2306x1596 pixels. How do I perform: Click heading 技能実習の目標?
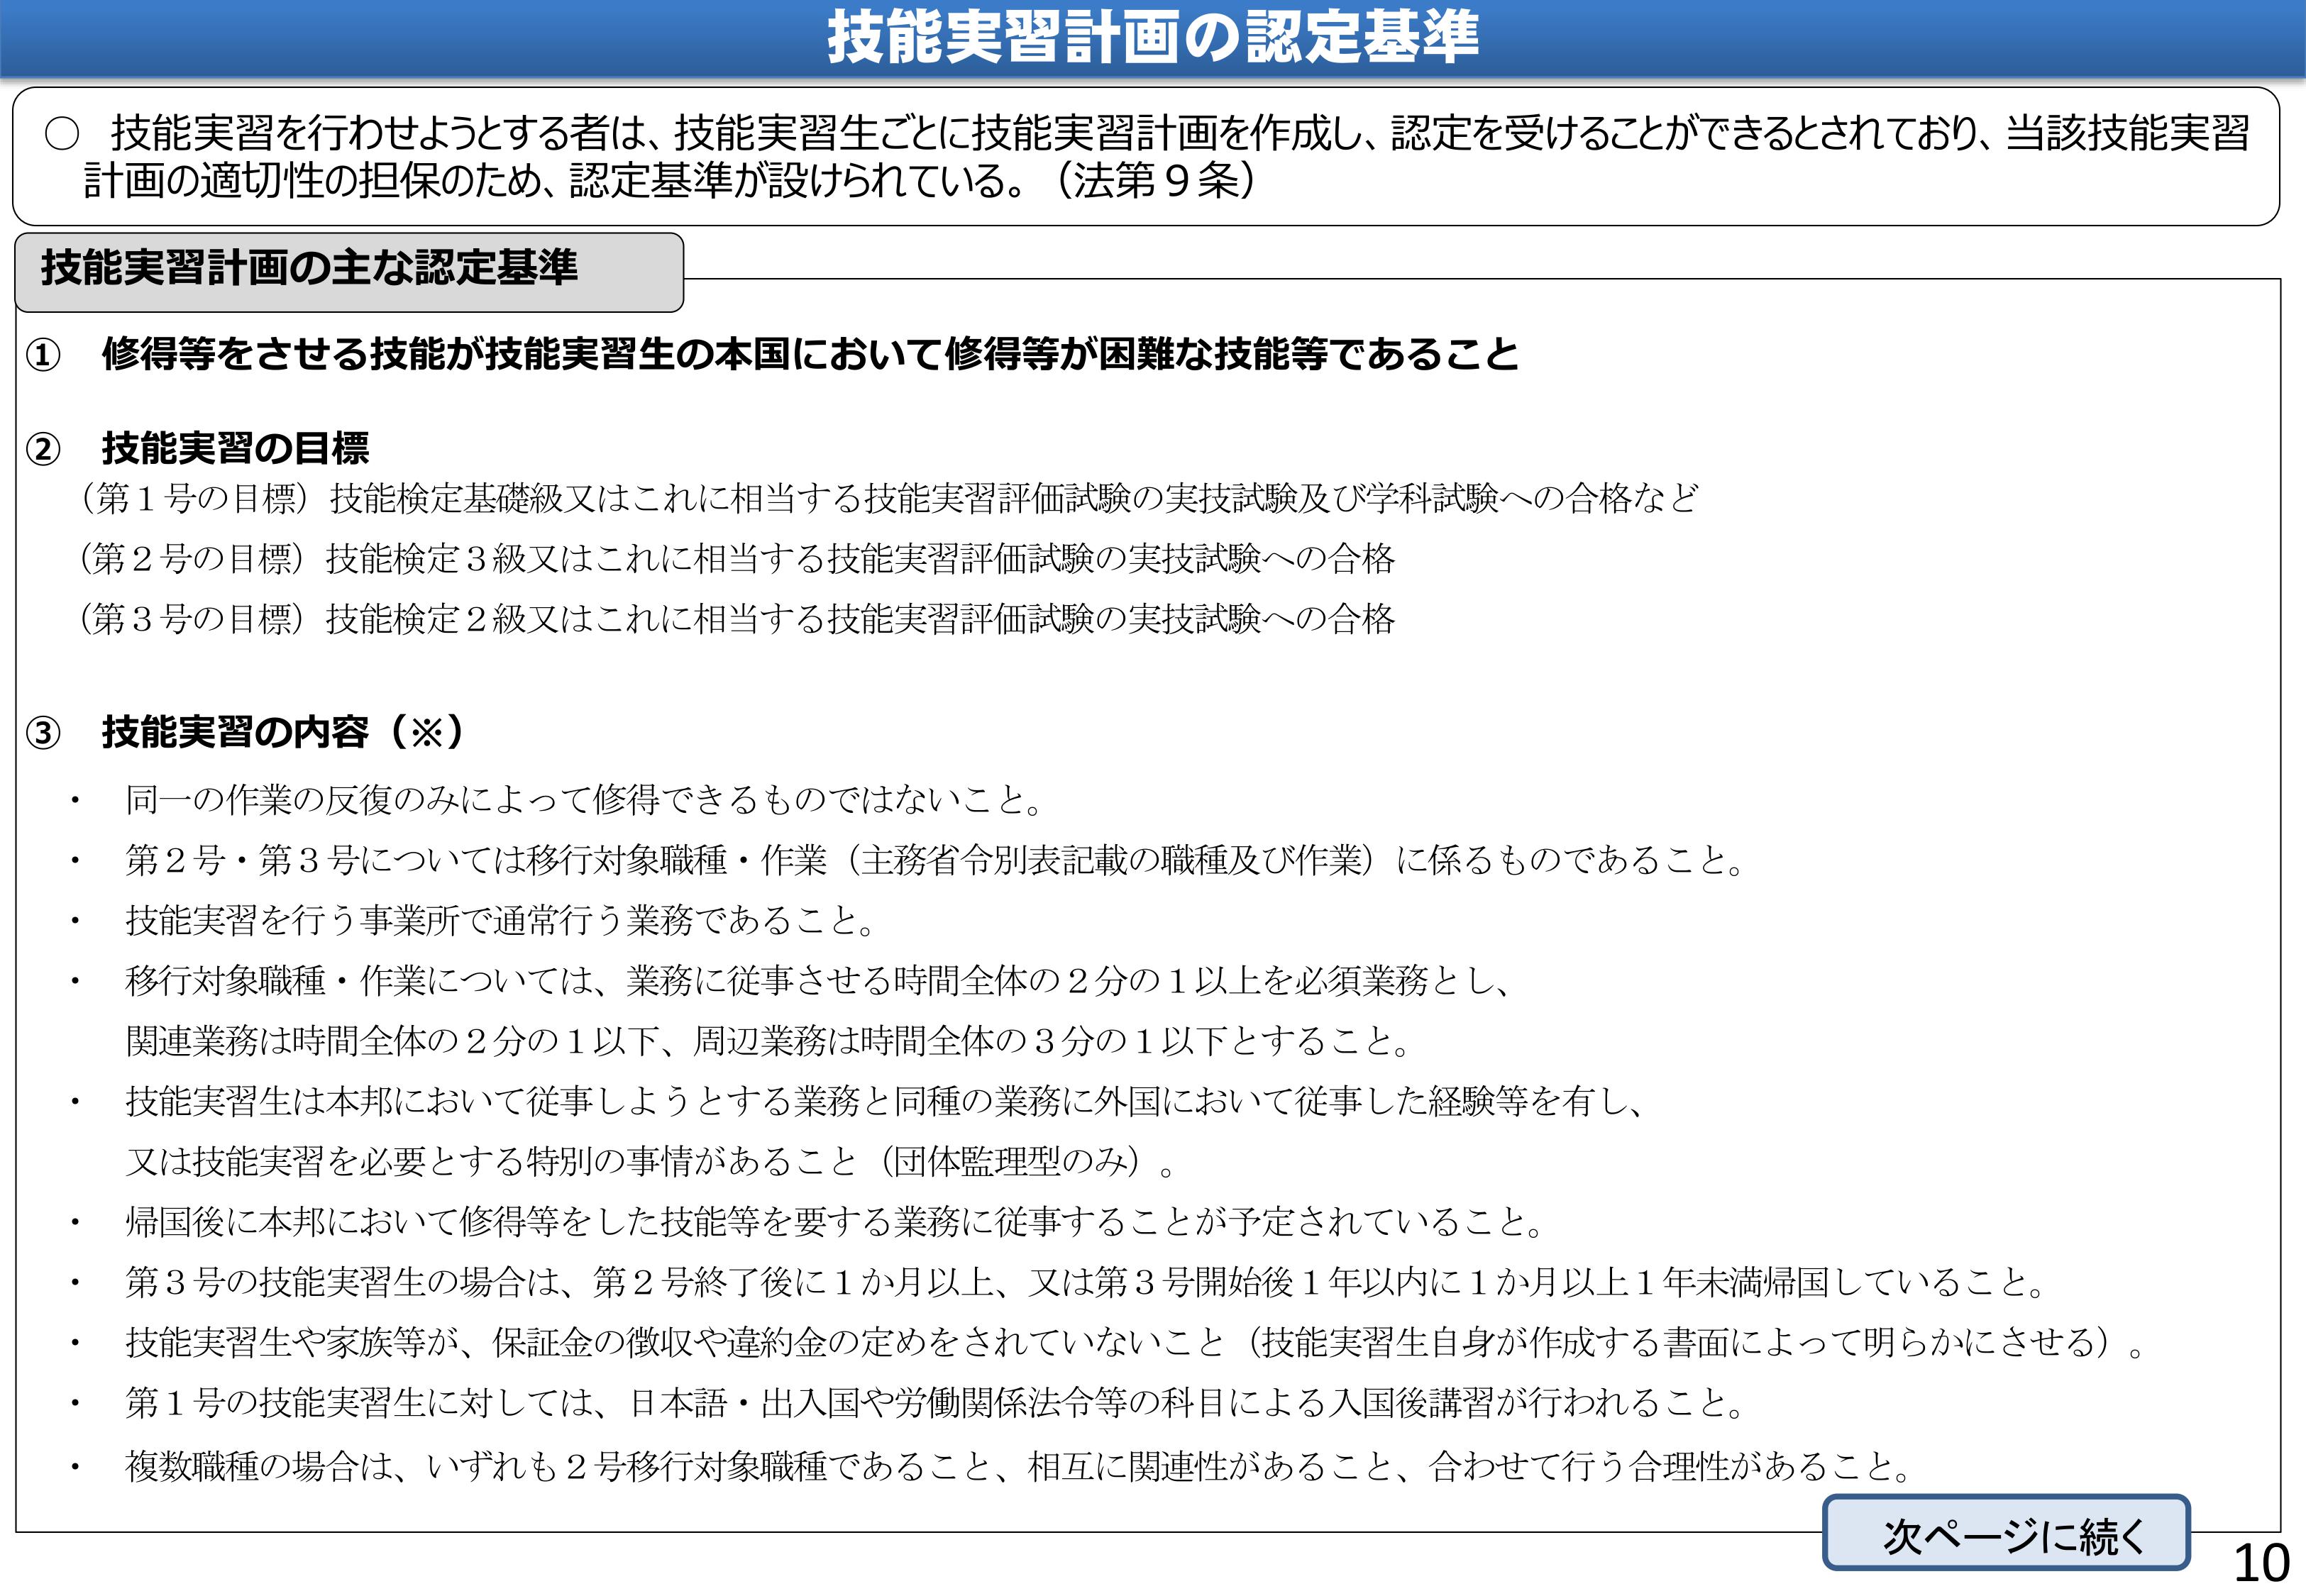point(235,448)
